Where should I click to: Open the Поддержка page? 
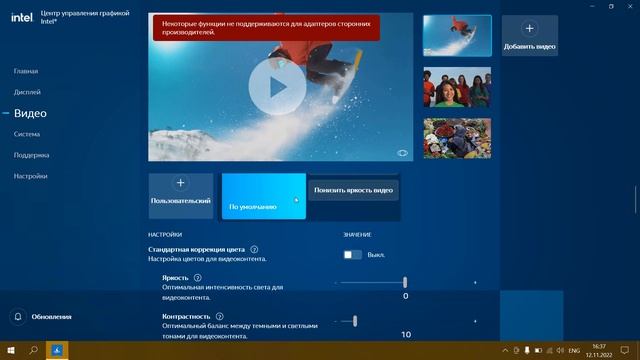tap(31, 155)
